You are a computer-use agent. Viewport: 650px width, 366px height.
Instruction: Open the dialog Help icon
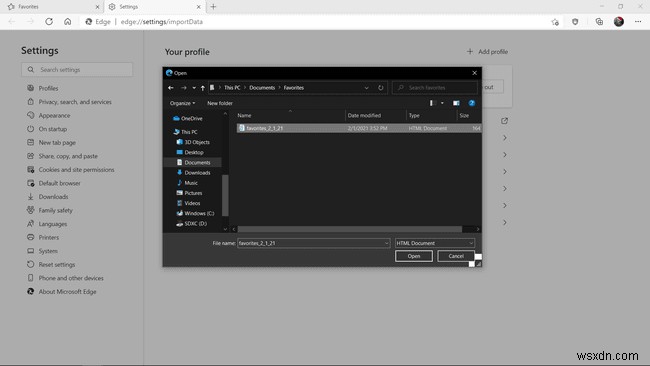[471, 103]
